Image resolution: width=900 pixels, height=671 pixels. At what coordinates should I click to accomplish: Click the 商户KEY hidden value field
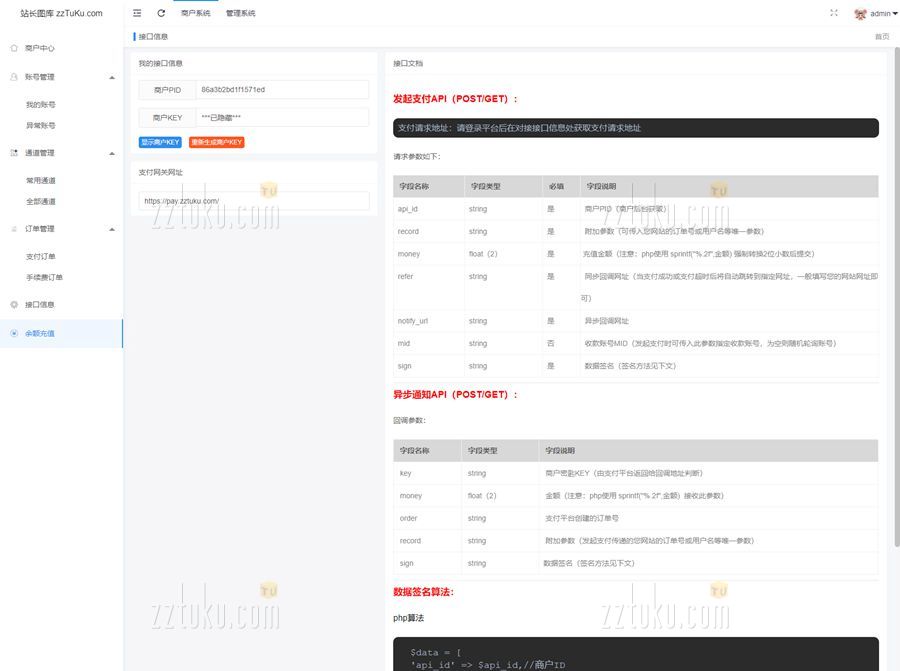pos(282,117)
